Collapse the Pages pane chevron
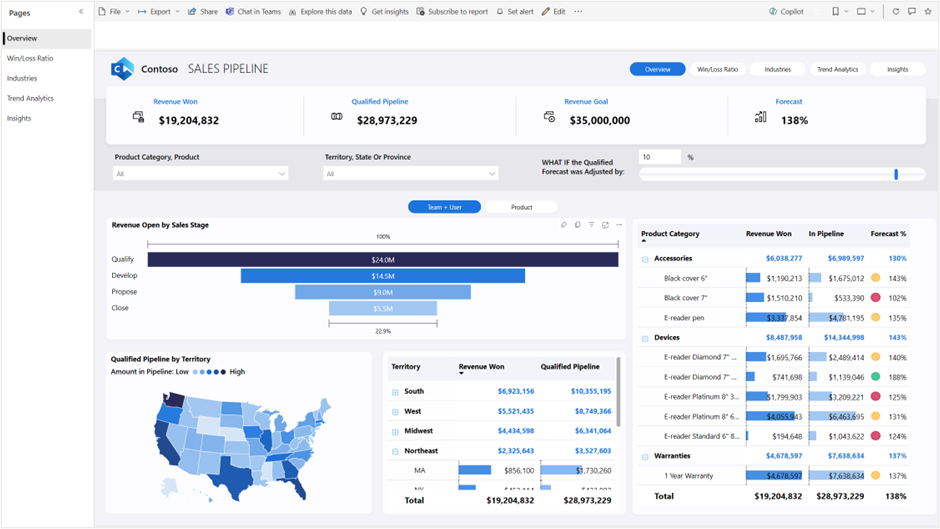This screenshot has width=940, height=529. [81, 11]
